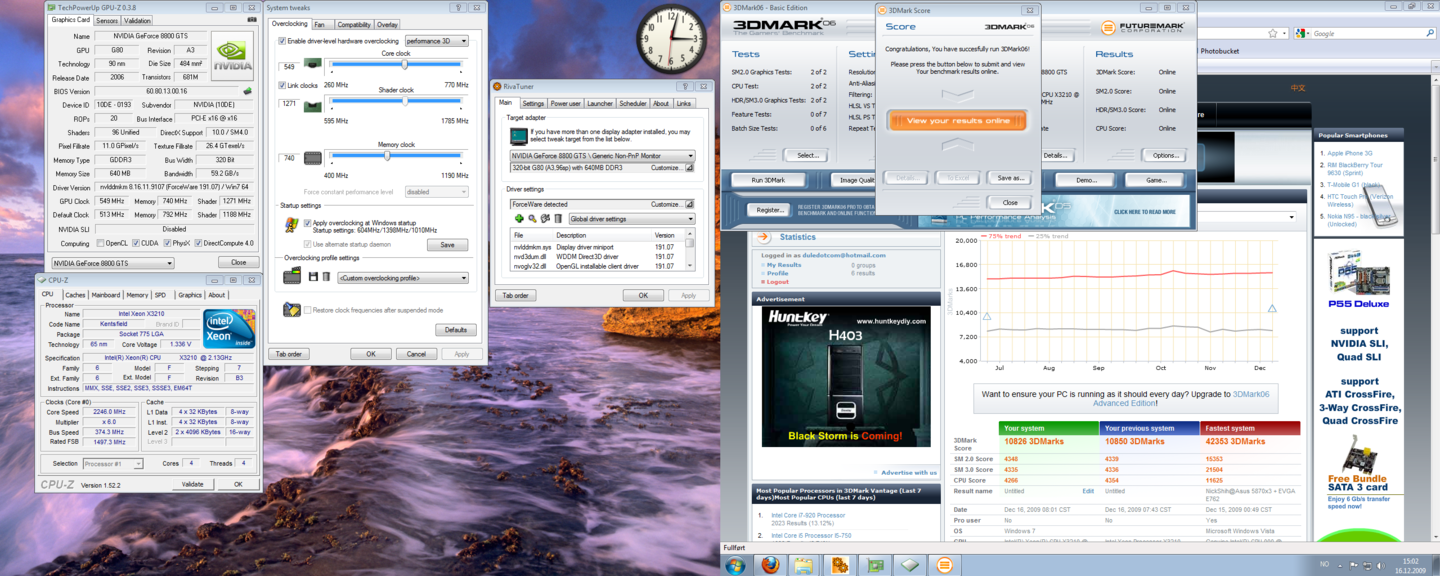Toggle Enable driver-level hardware overclocking checkbox
1440x576 pixels.
pos(282,41)
